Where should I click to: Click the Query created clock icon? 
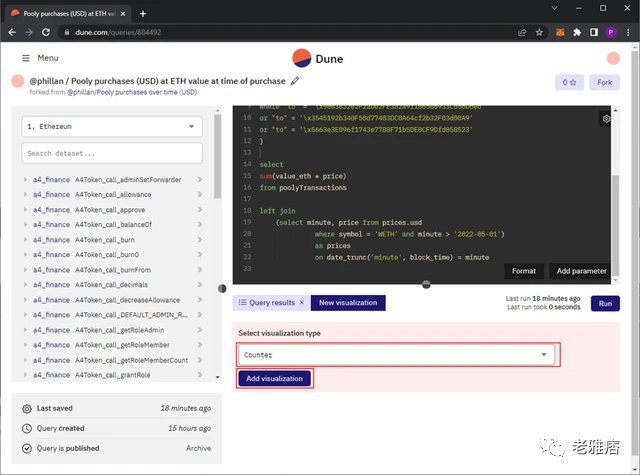click(27, 428)
